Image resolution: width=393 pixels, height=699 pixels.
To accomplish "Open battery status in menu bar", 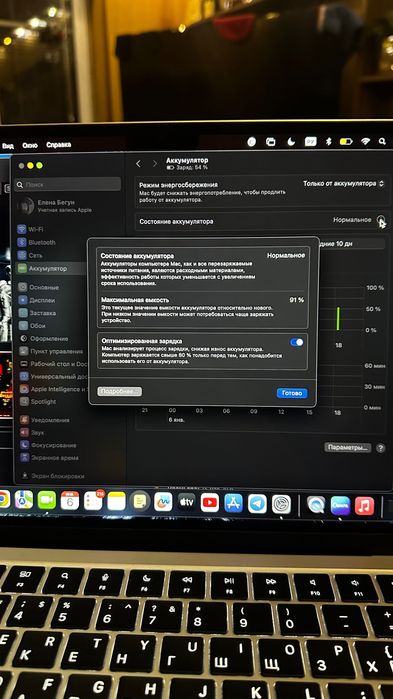I will click(x=346, y=142).
